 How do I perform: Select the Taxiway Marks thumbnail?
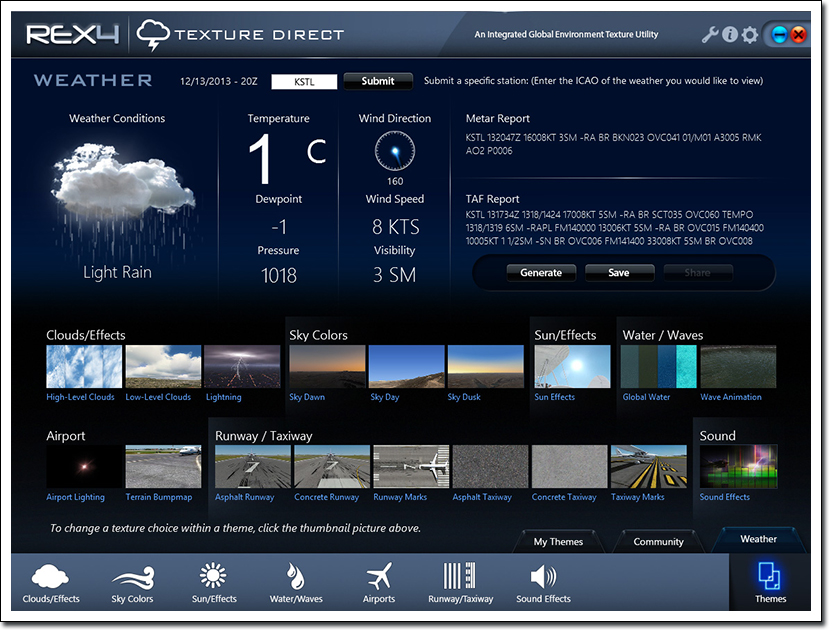coord(649,466)
